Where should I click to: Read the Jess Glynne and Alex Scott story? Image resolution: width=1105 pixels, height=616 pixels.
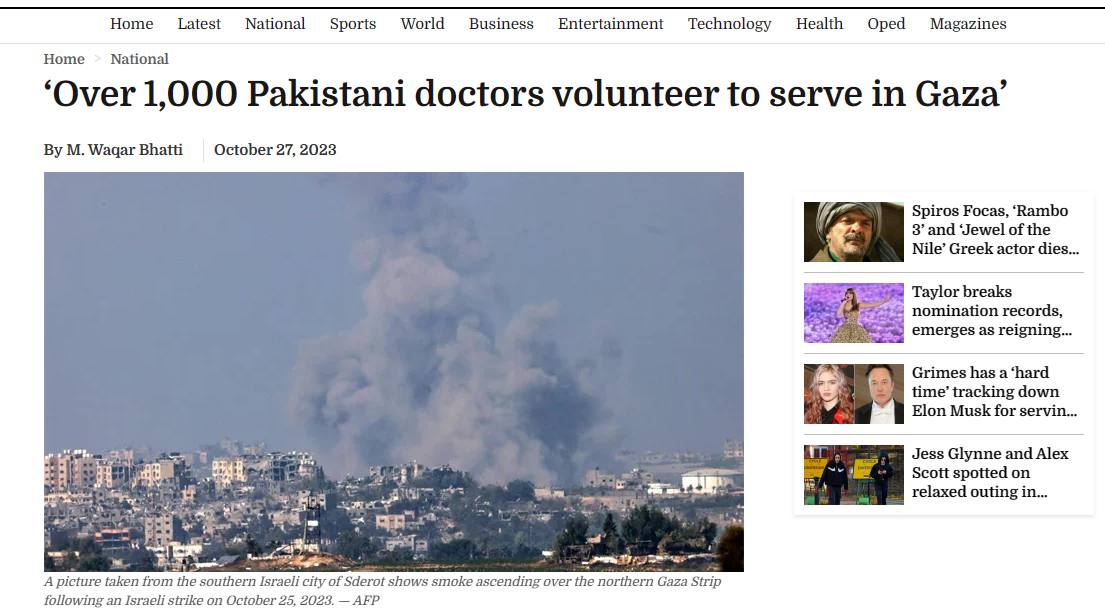pos(990,473)
